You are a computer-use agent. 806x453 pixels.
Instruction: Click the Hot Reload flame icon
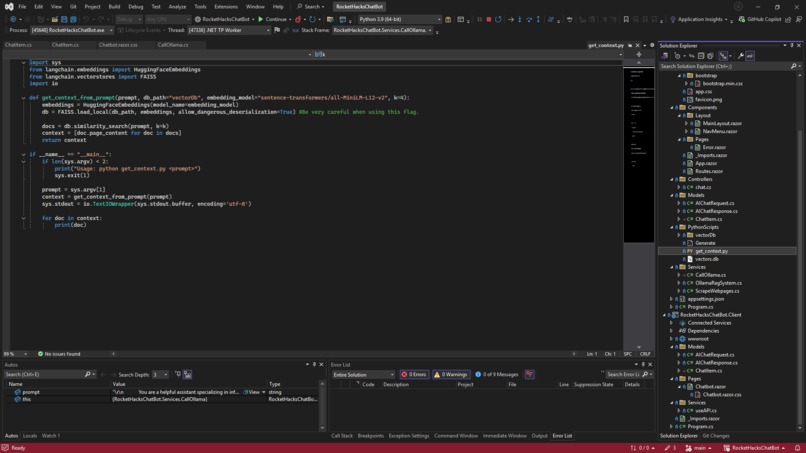298,19
